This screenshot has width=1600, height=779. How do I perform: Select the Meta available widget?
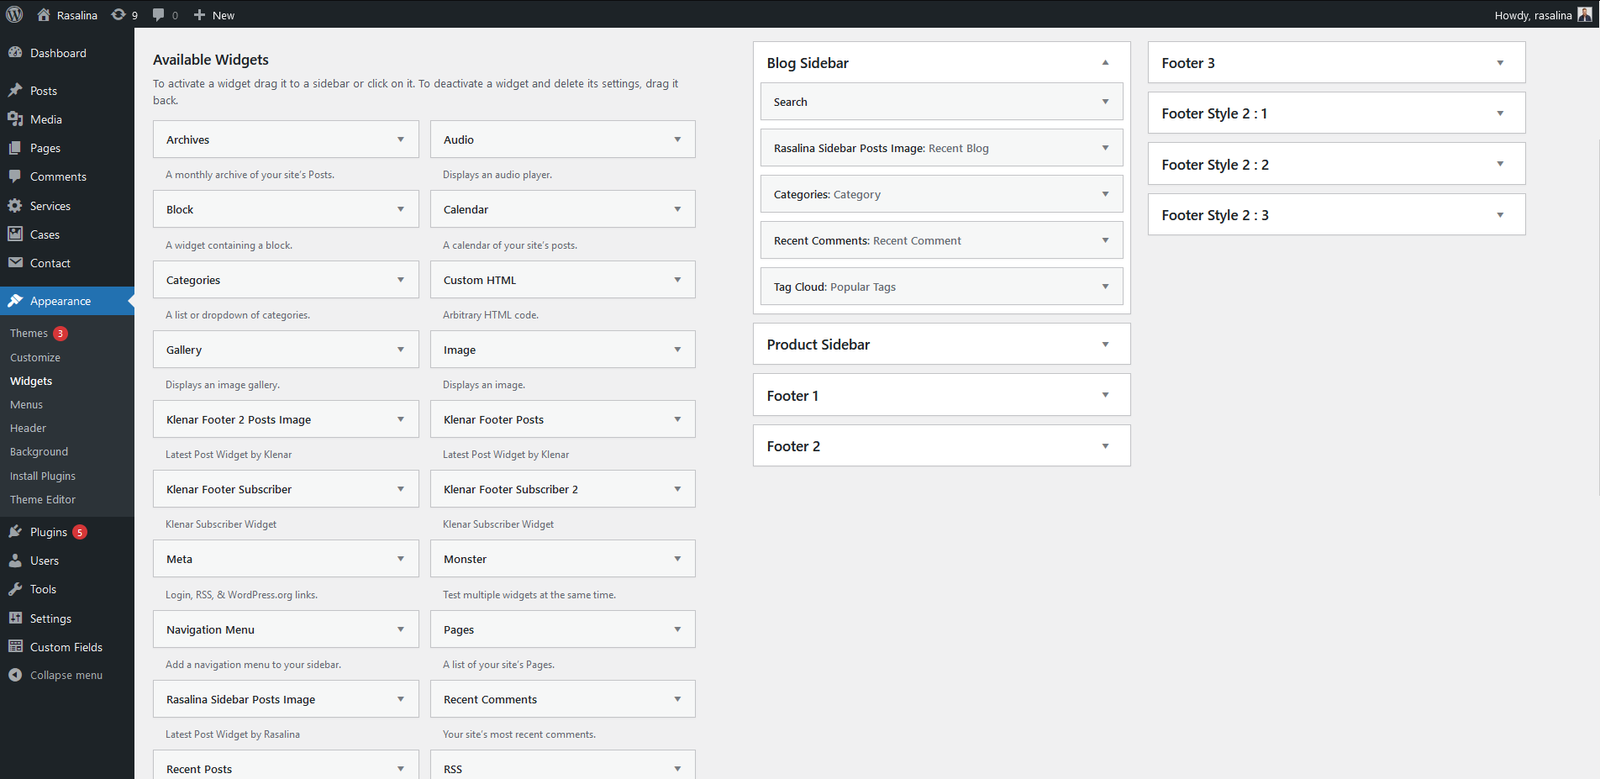pos(286,559)
